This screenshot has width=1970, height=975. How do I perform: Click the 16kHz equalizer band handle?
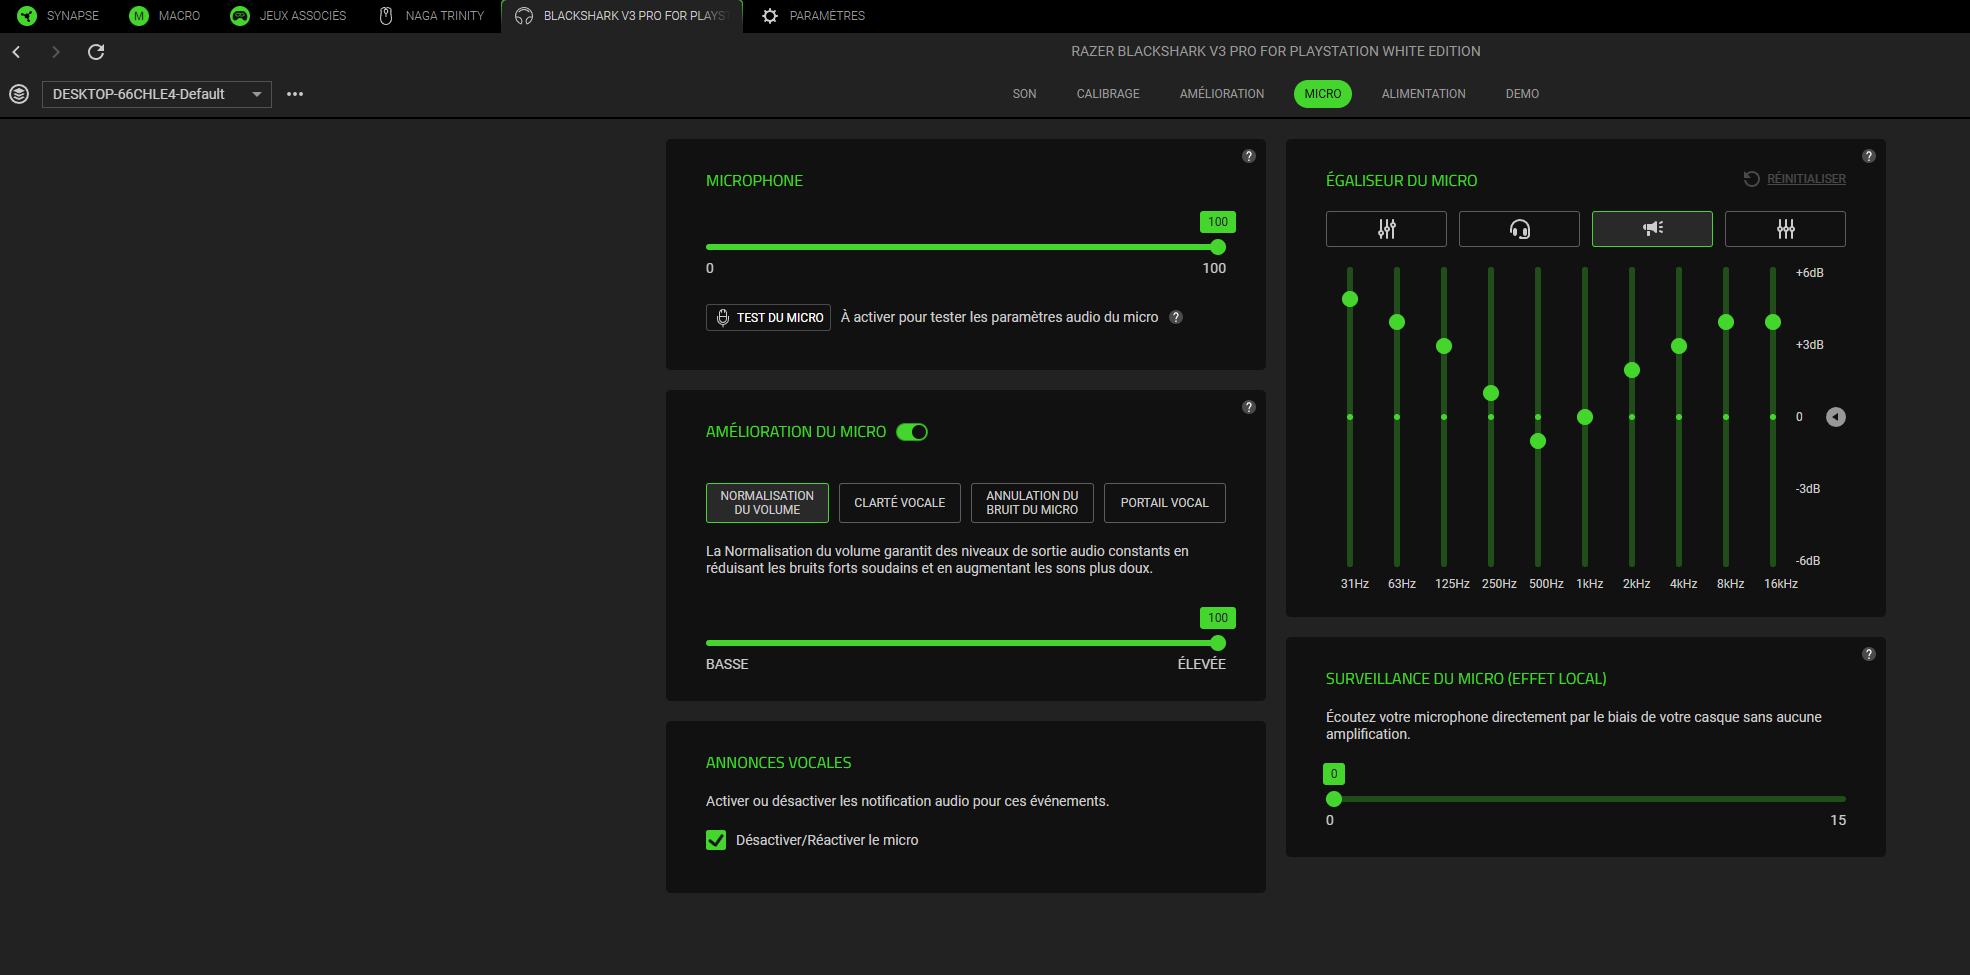pyautogui.click(x=1773, y=322)
